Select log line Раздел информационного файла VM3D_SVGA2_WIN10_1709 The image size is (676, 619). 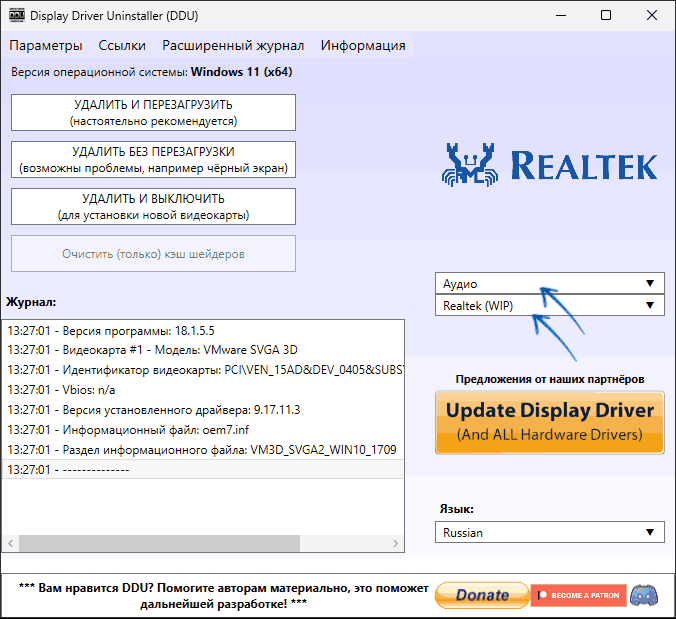pyautogui.click(x=203, y=450)
